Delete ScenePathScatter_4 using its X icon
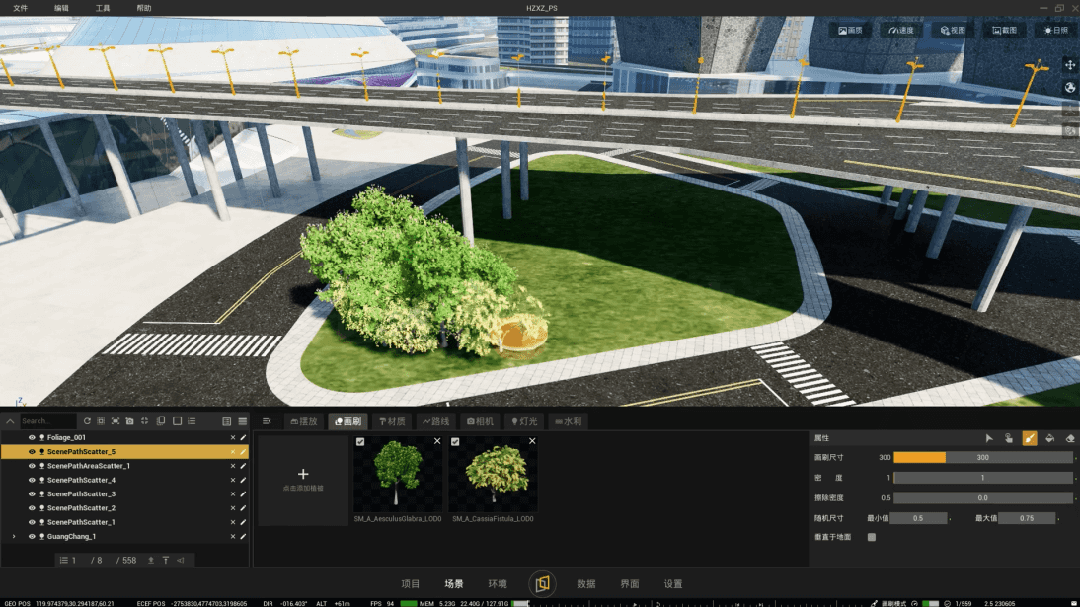The image size is (1080, 607). point(233,480)
